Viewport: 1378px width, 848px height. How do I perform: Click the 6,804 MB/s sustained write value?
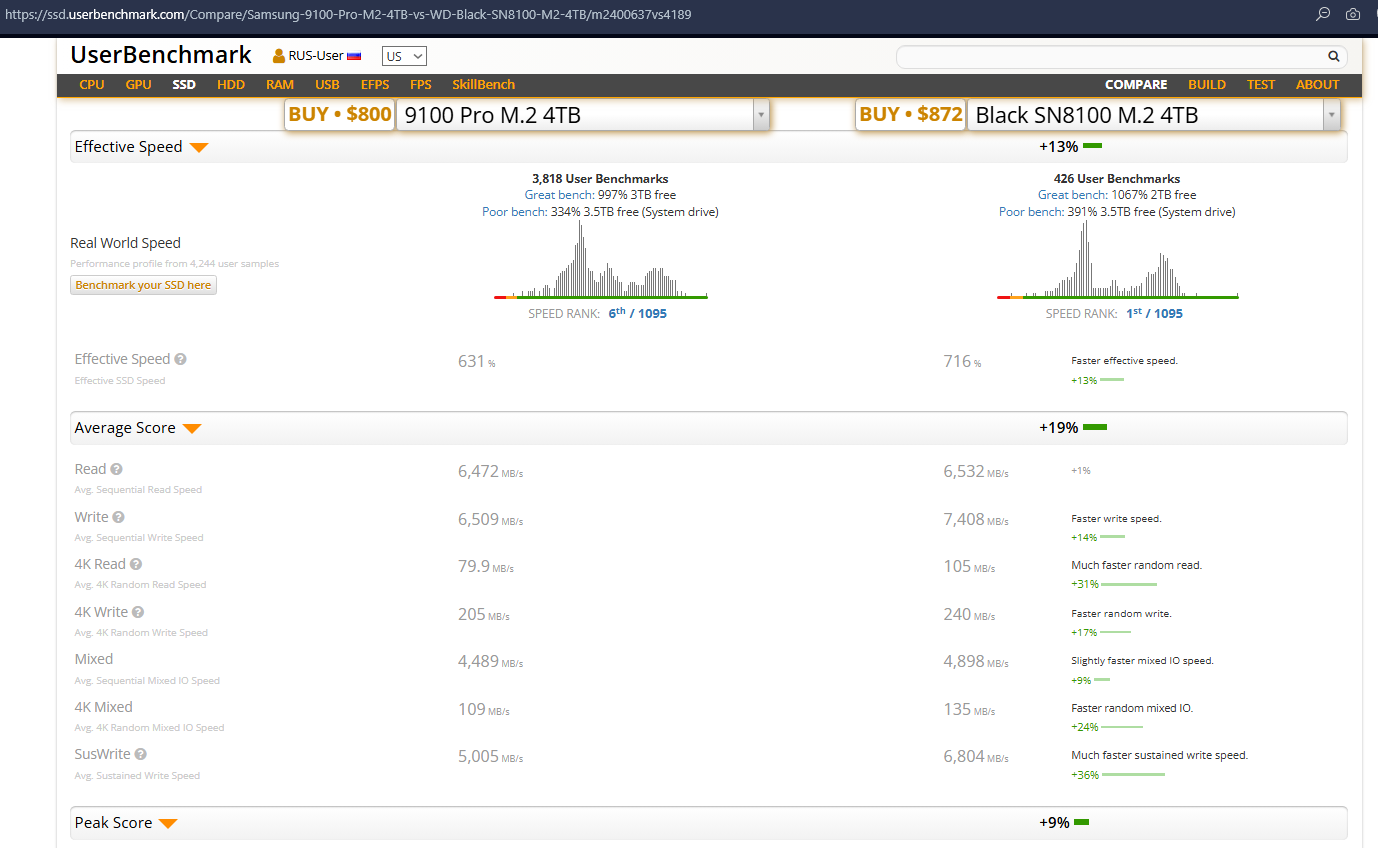[x=976, y=756]
